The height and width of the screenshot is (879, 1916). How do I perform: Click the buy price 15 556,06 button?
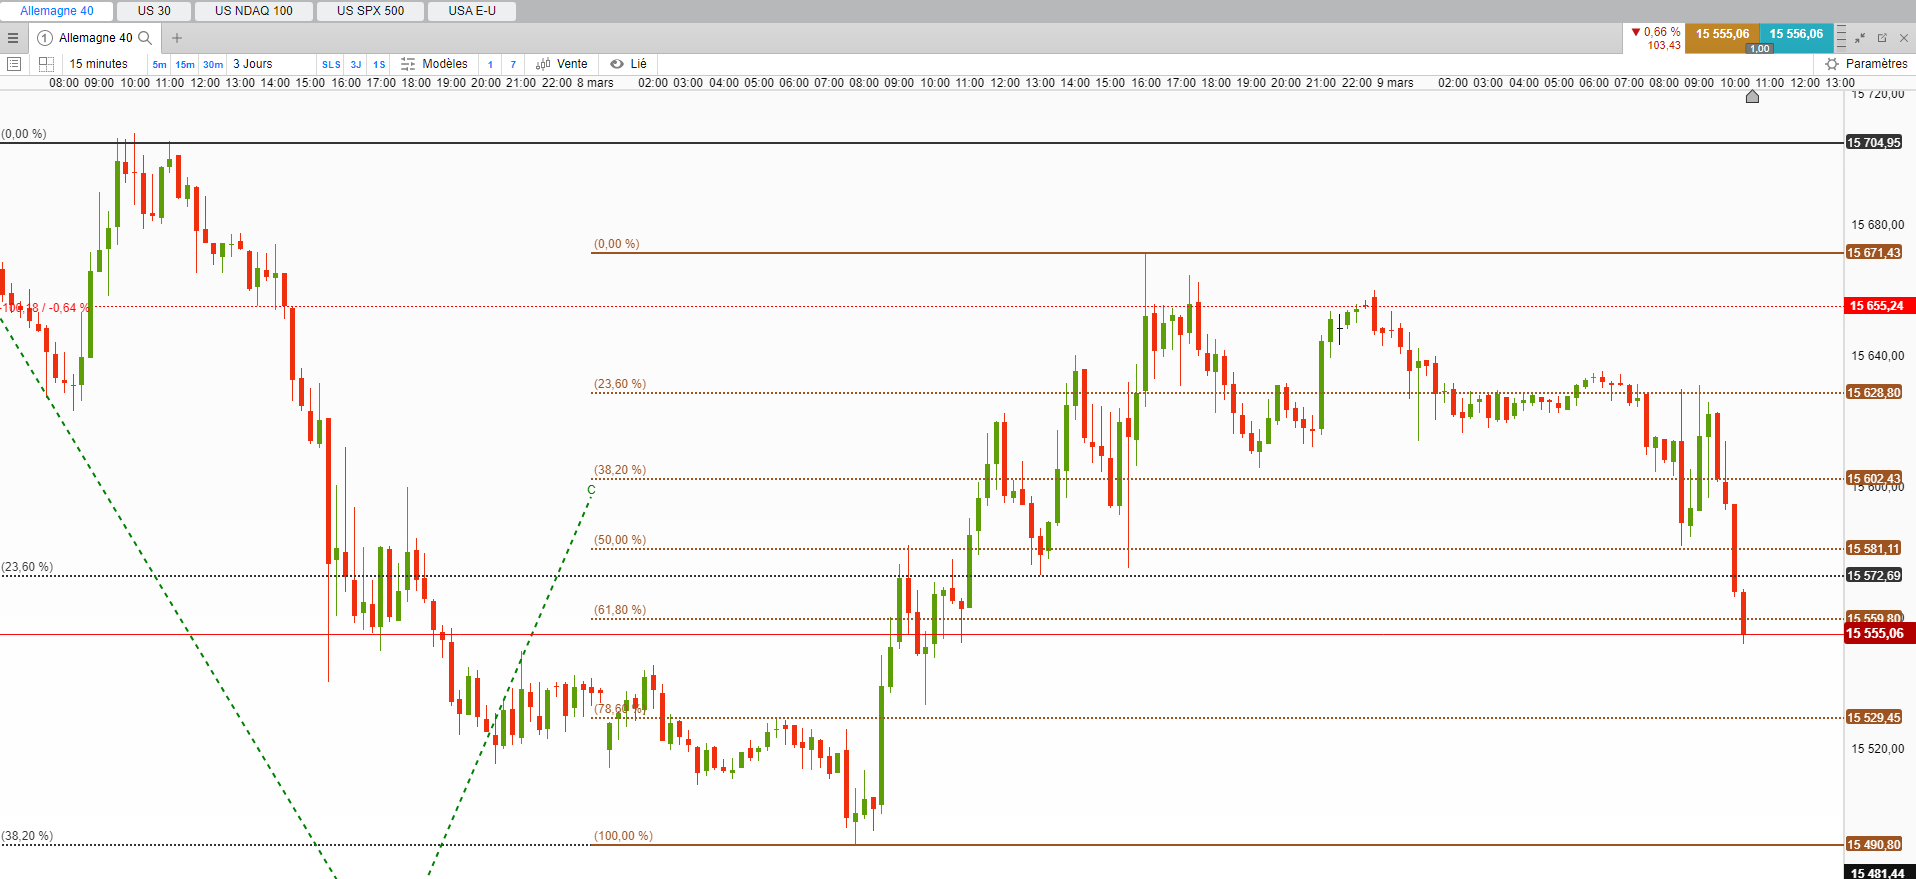point(1797,35)
